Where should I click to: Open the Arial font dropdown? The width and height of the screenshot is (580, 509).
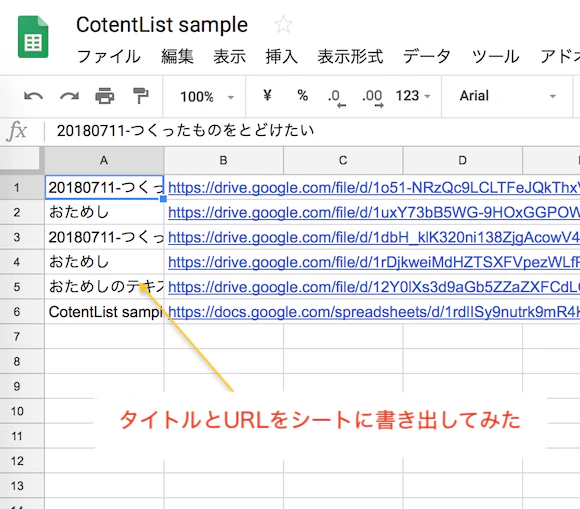point(508,96)
